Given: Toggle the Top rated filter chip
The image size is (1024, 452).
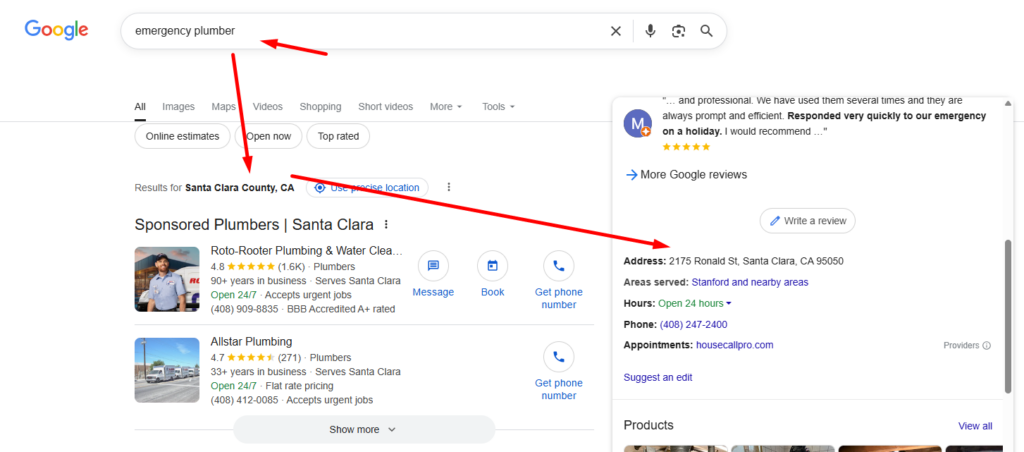Looking at the screenshot, I should [339, 136].
